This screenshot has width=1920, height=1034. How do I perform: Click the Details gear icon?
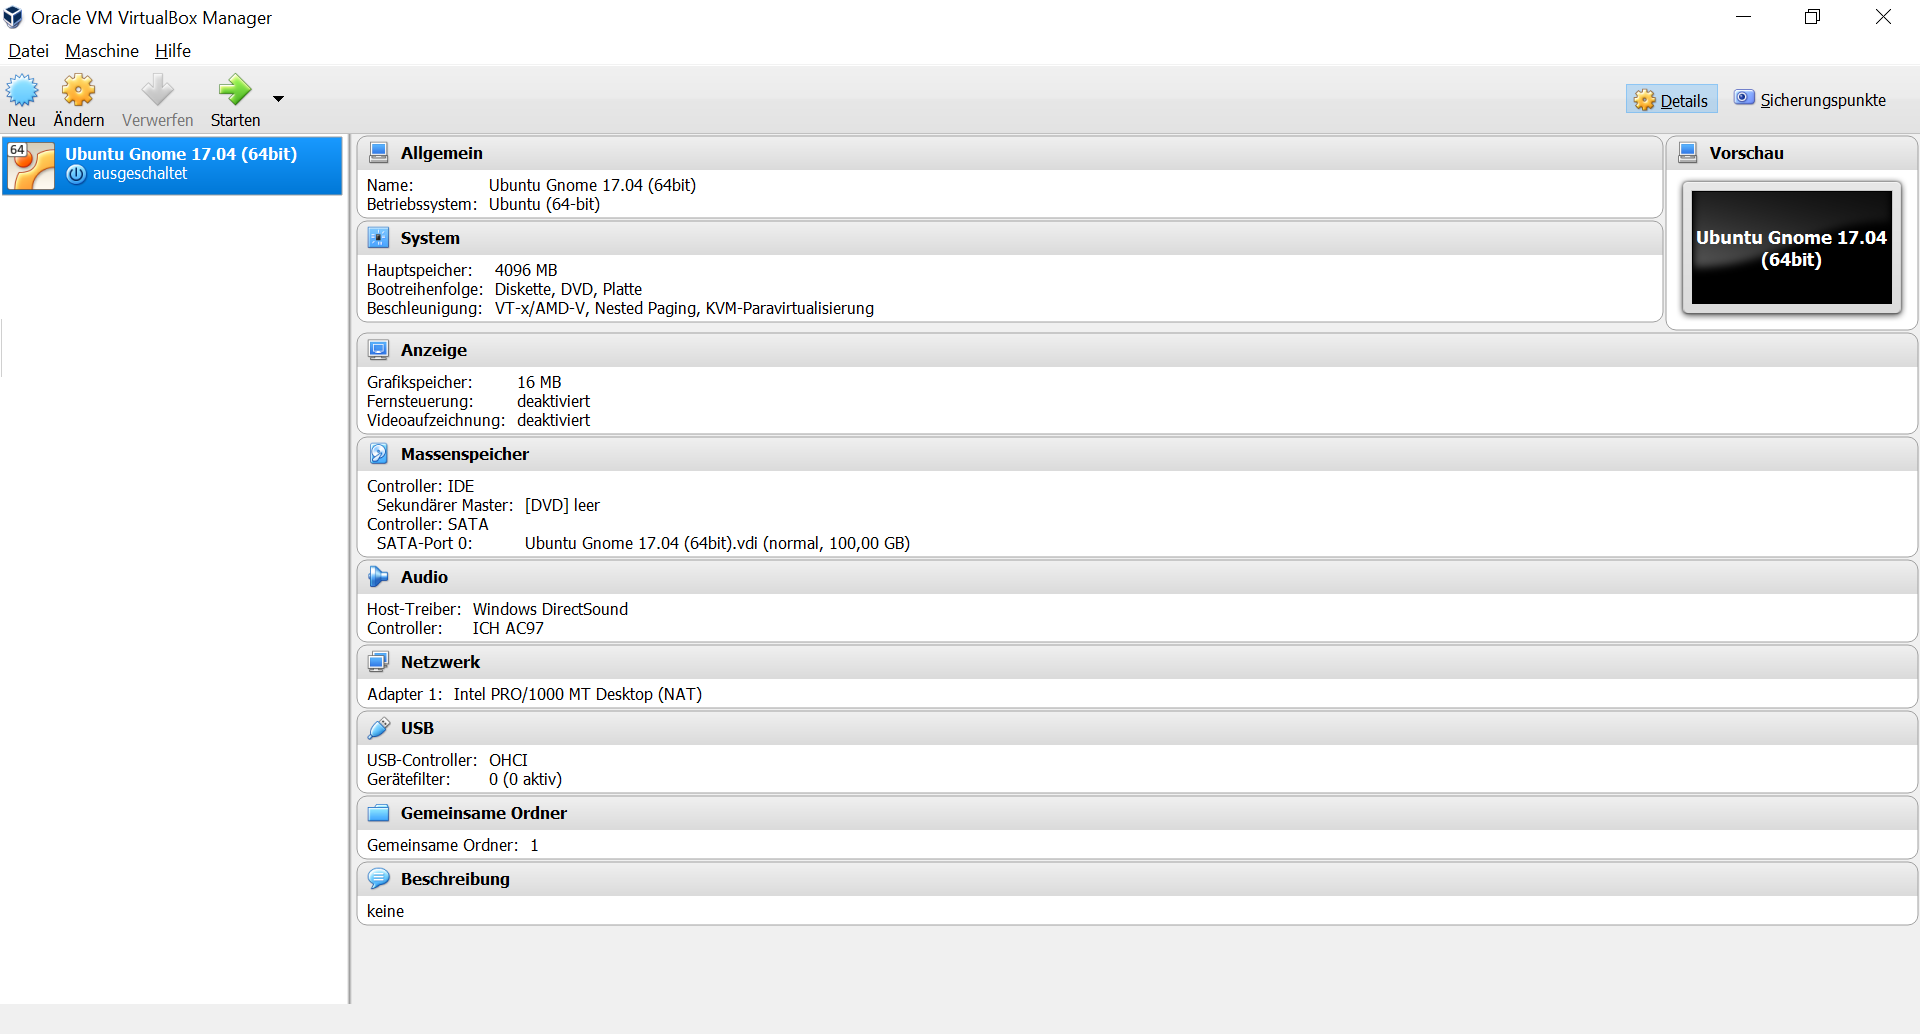[x=1644, y=100]
